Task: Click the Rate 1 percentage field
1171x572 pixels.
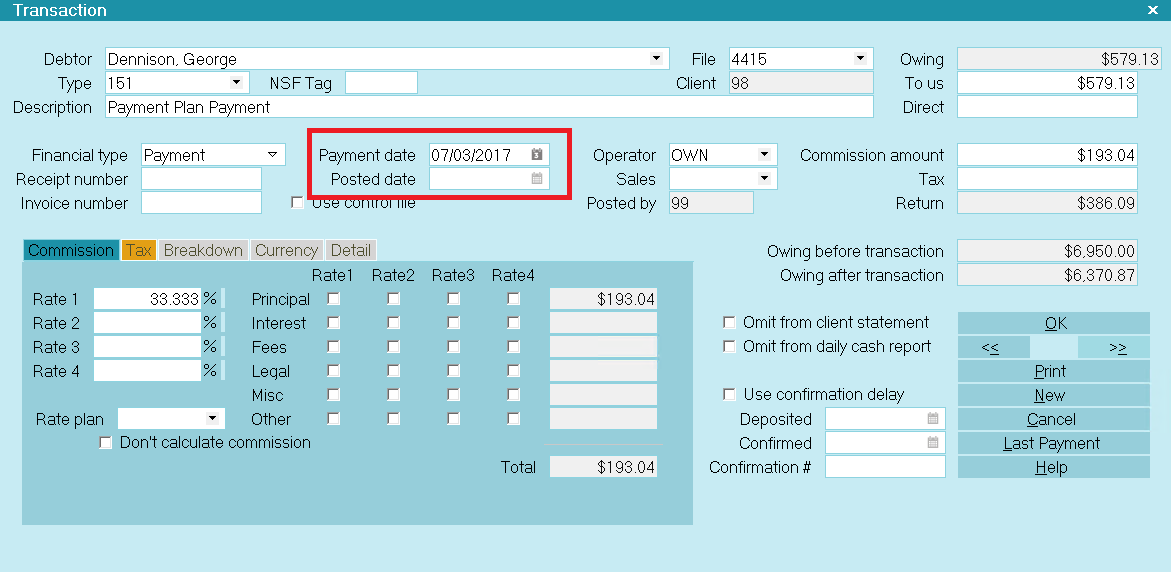Action: click(147, 299)
